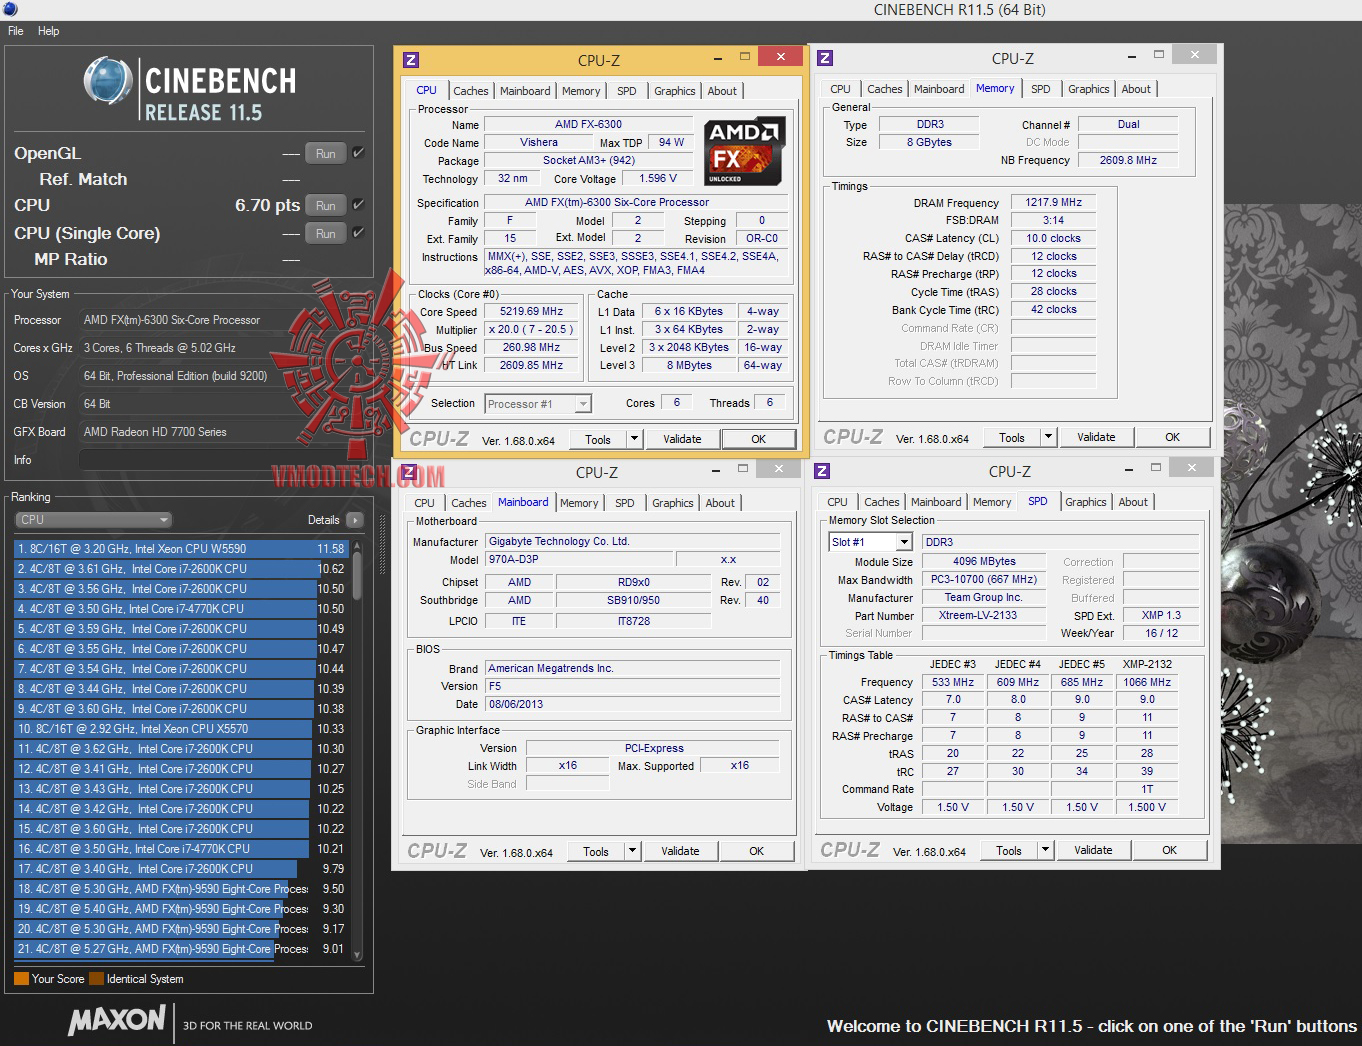Click the CPU-Z icon in the Memory window title bar
The height and width of the screenshot is (1046, 1362).
[825, 58]
